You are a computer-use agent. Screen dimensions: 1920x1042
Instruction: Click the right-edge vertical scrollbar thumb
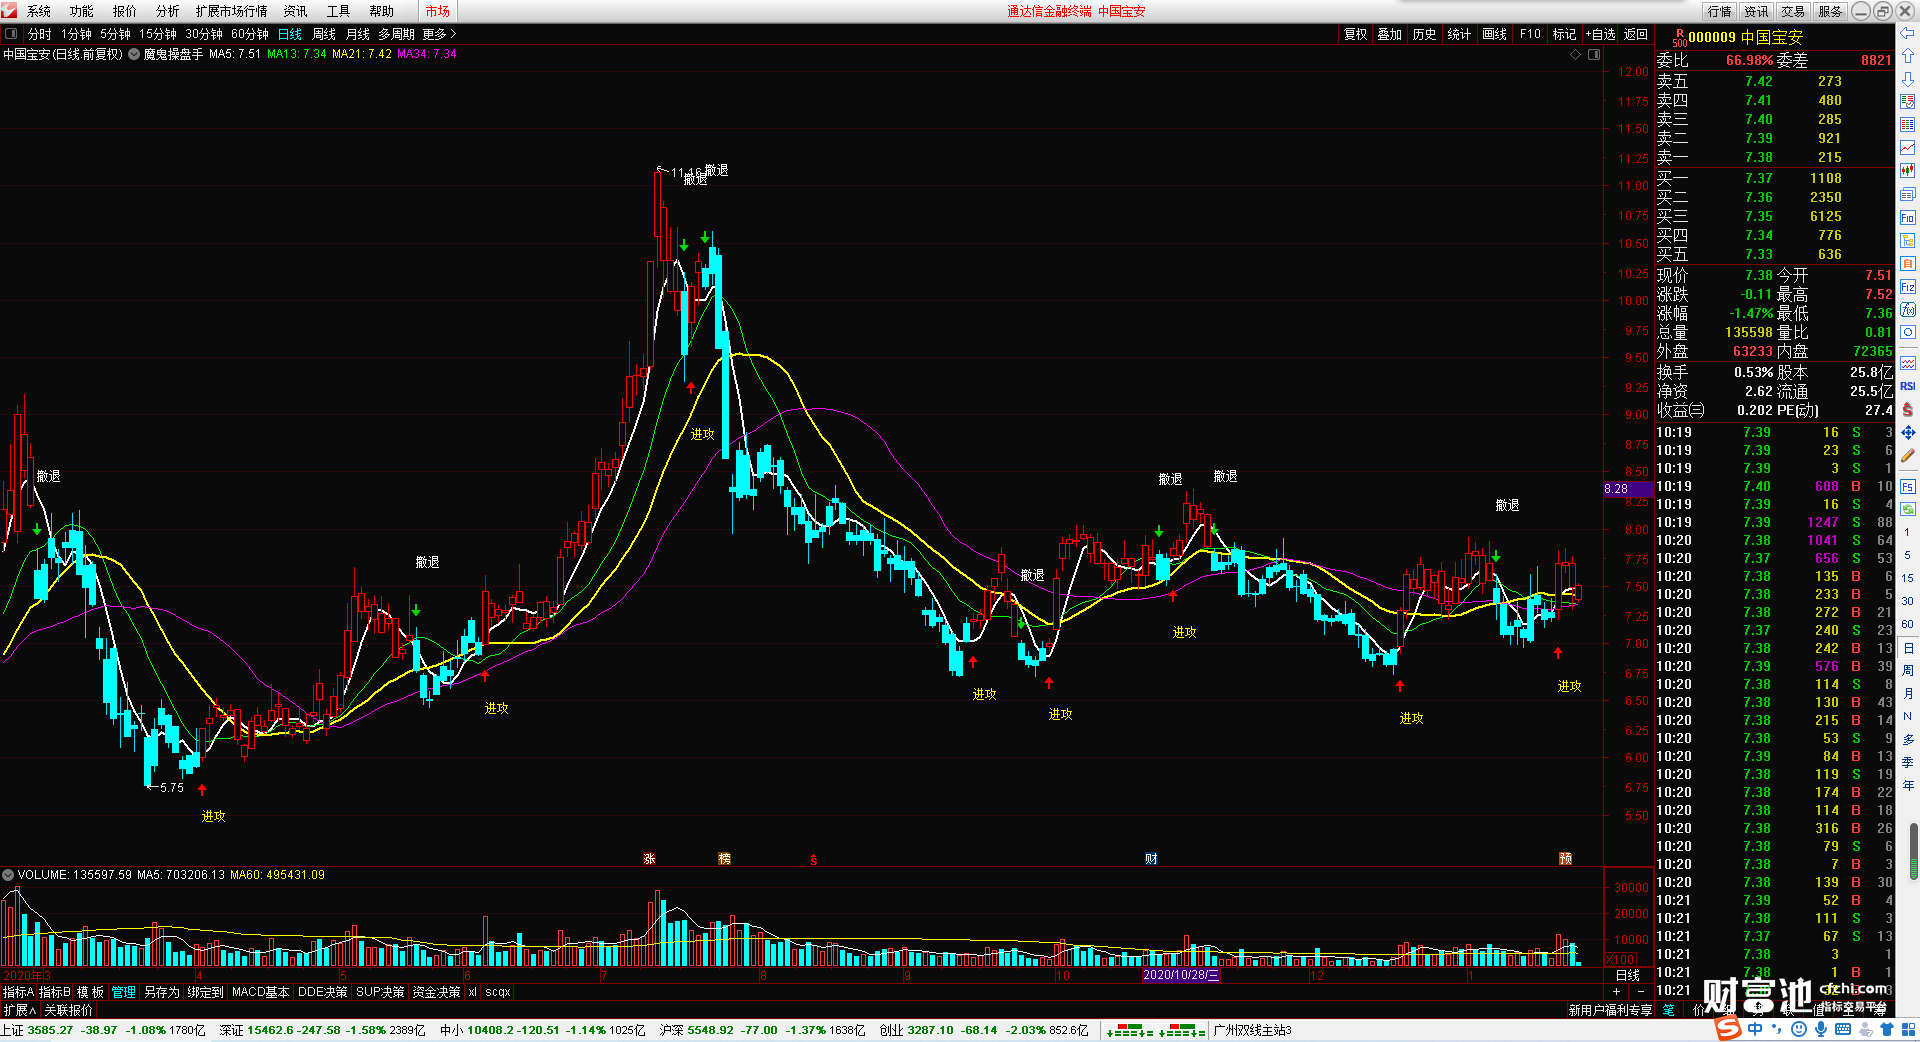[1913, 853]
